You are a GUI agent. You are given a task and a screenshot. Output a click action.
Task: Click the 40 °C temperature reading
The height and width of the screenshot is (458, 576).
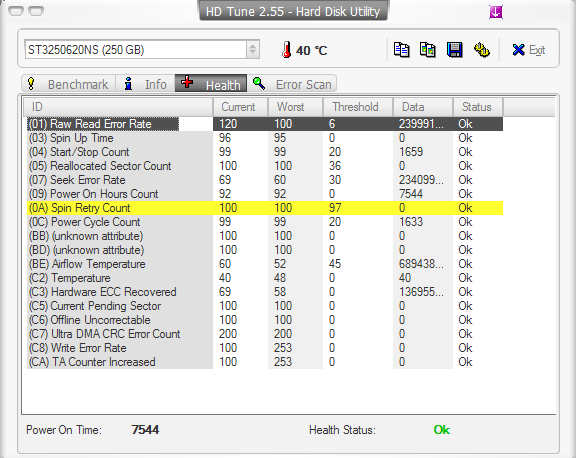312,50
